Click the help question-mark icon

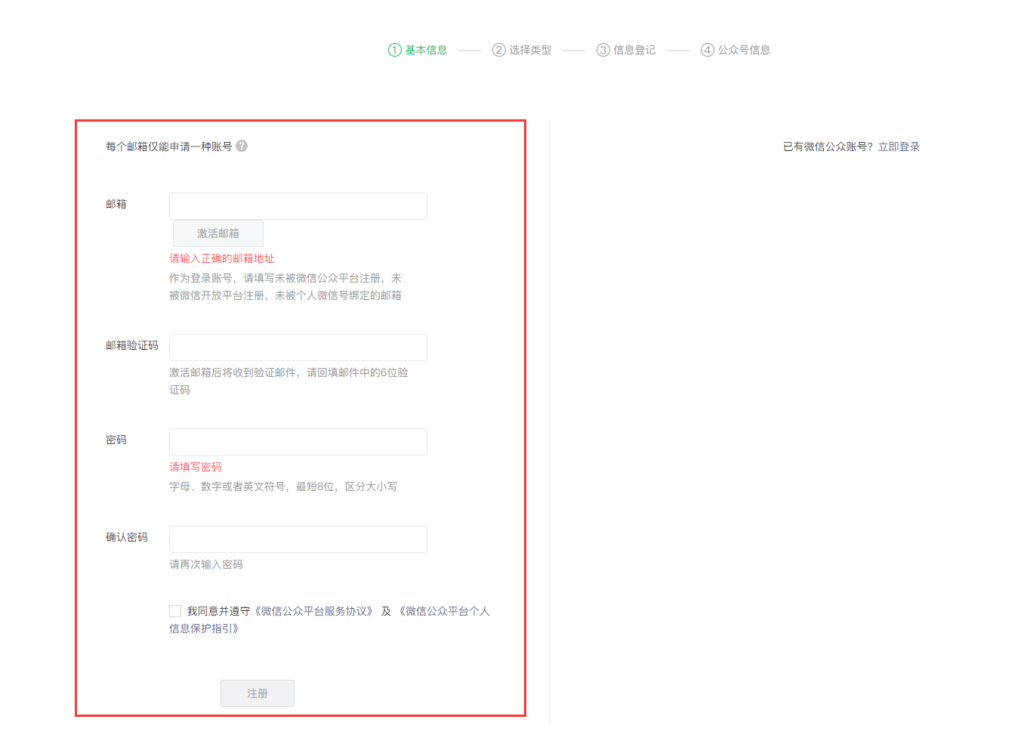242,146
